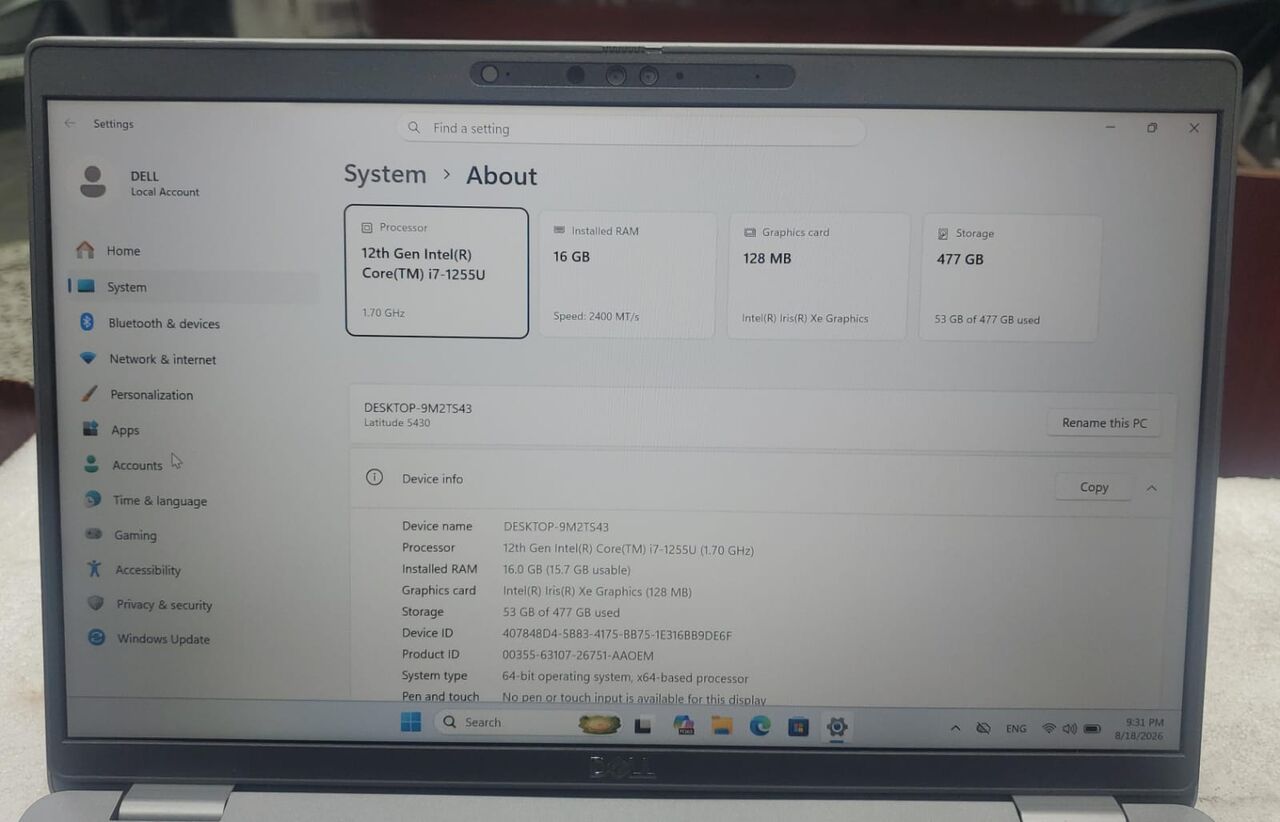Open Task View on the taskbar
Image resolution: width=1280 pixels, height=822 pixels.
pos(643,725)
